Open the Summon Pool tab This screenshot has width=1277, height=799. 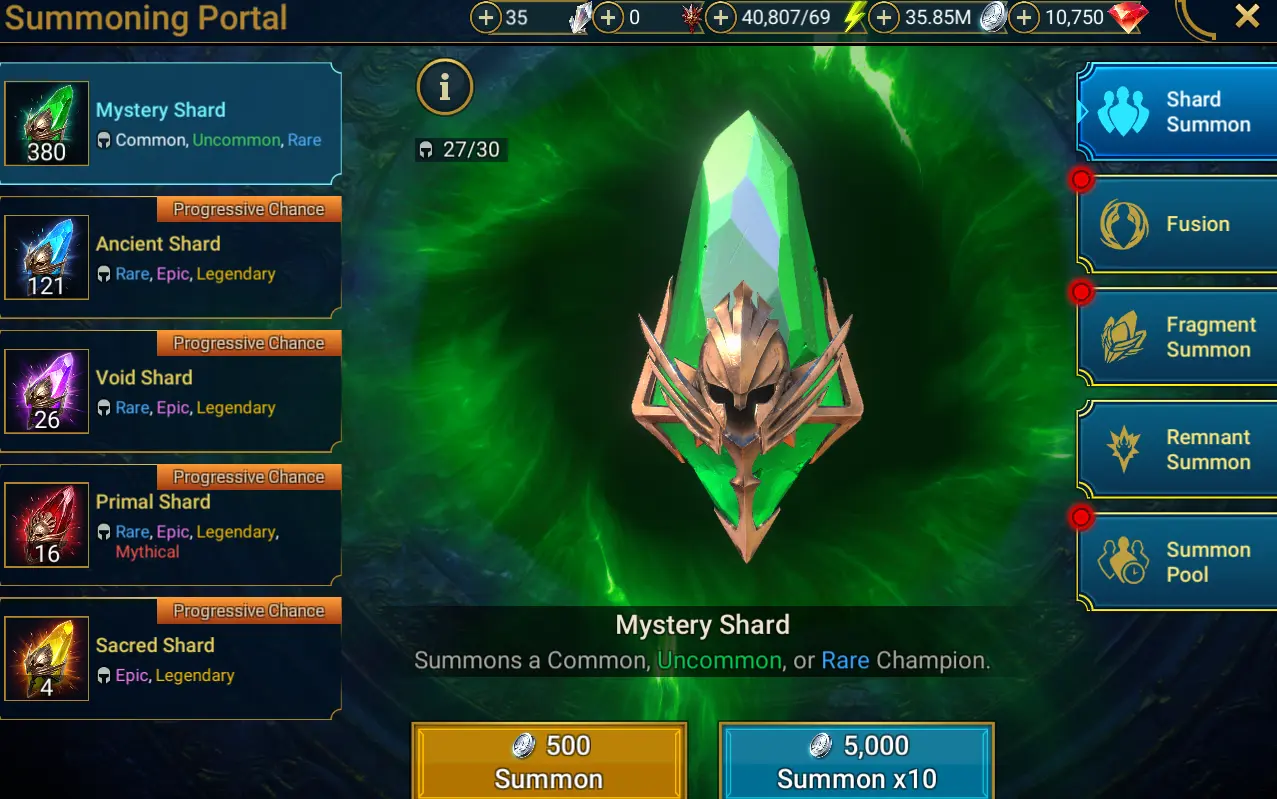pyautogui.click(x=1177, y=562)
